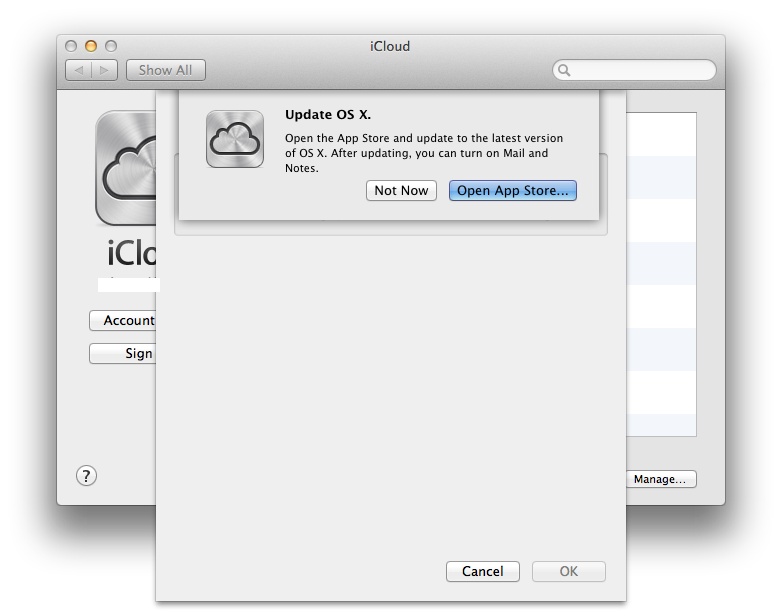Click the iCloud icon in the update dialog
782x612 pixels.
(x=235, y=139)
